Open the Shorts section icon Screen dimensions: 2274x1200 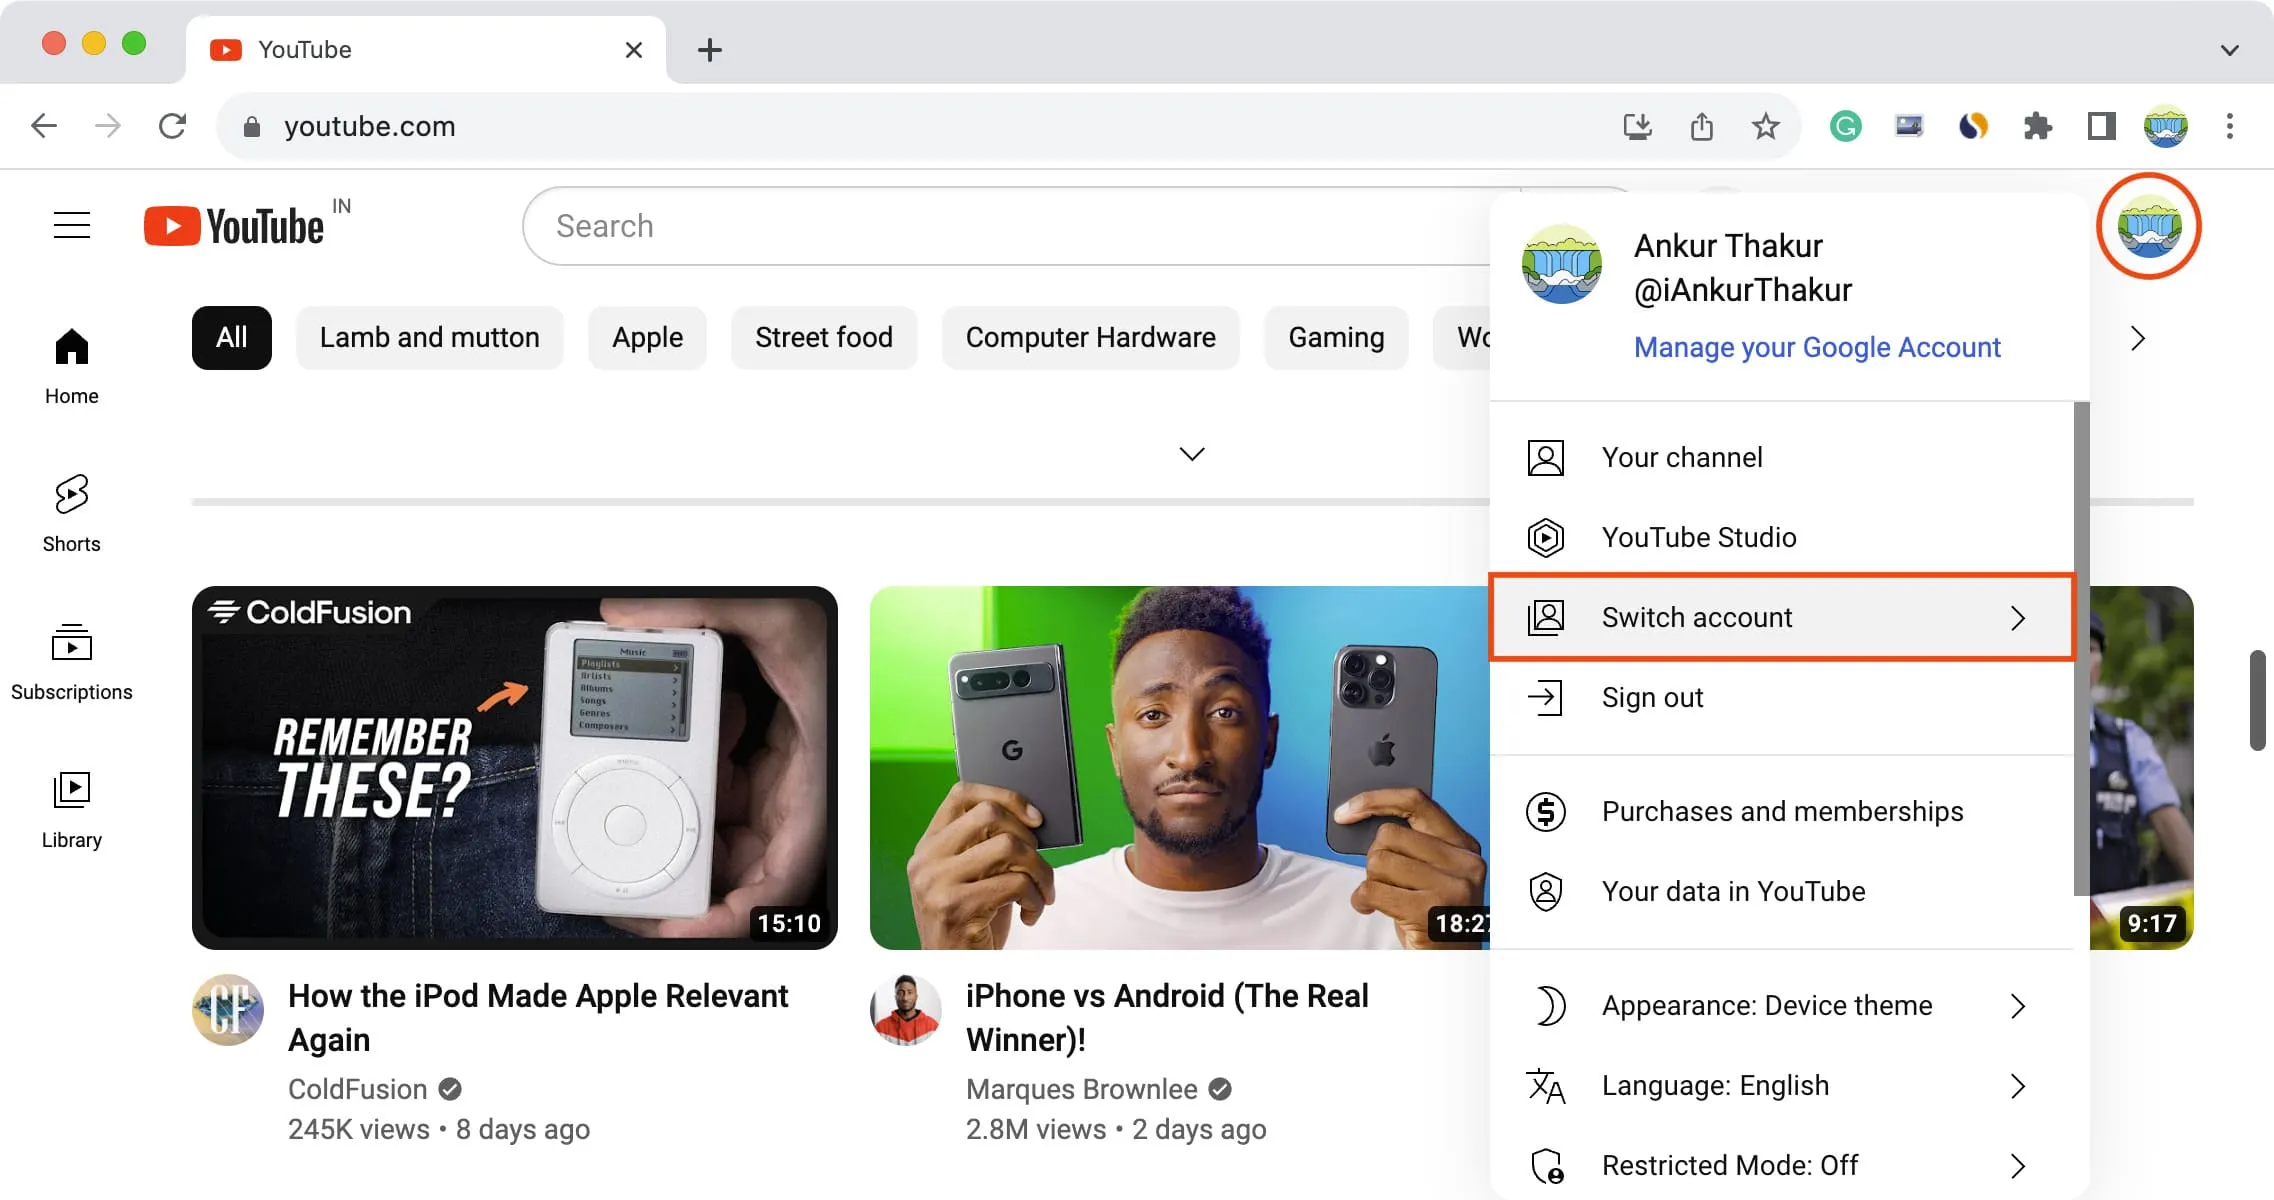(72, 495)
